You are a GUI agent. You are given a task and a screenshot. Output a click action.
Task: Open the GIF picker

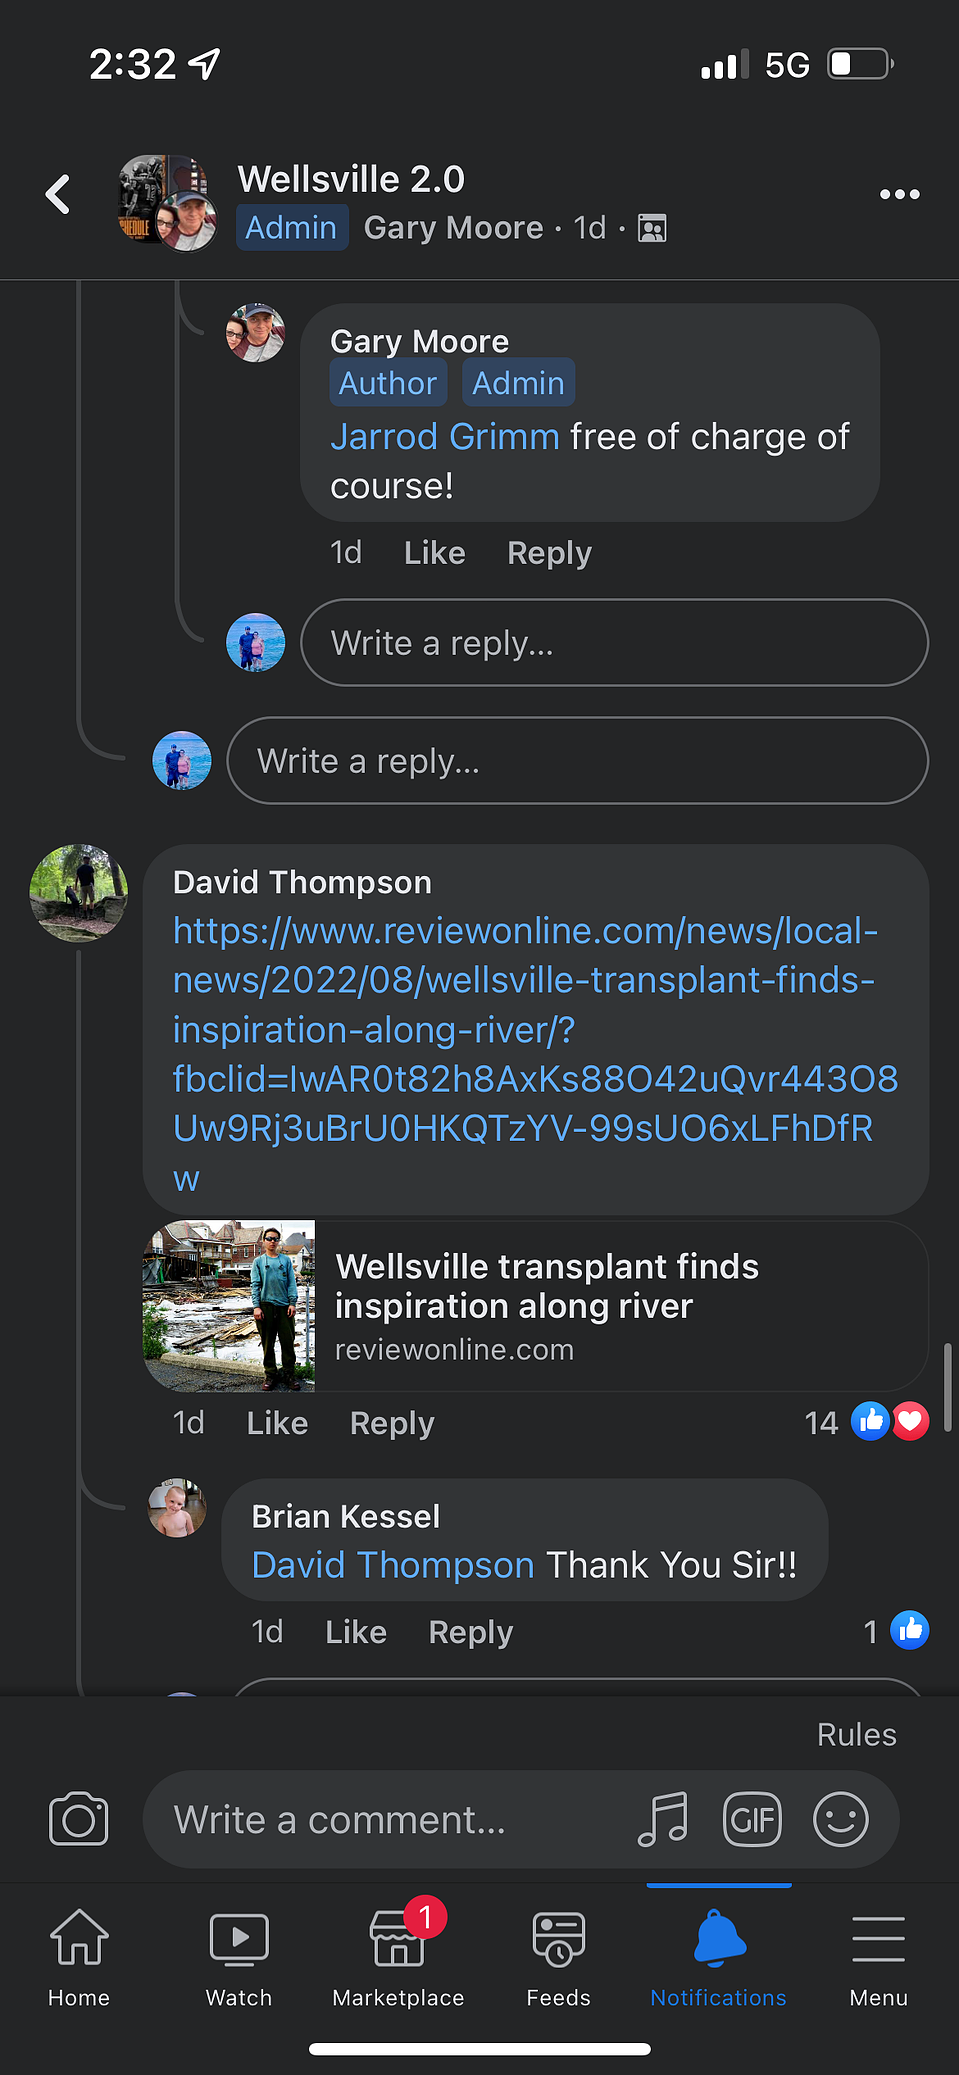click(x=752, y=1819)
